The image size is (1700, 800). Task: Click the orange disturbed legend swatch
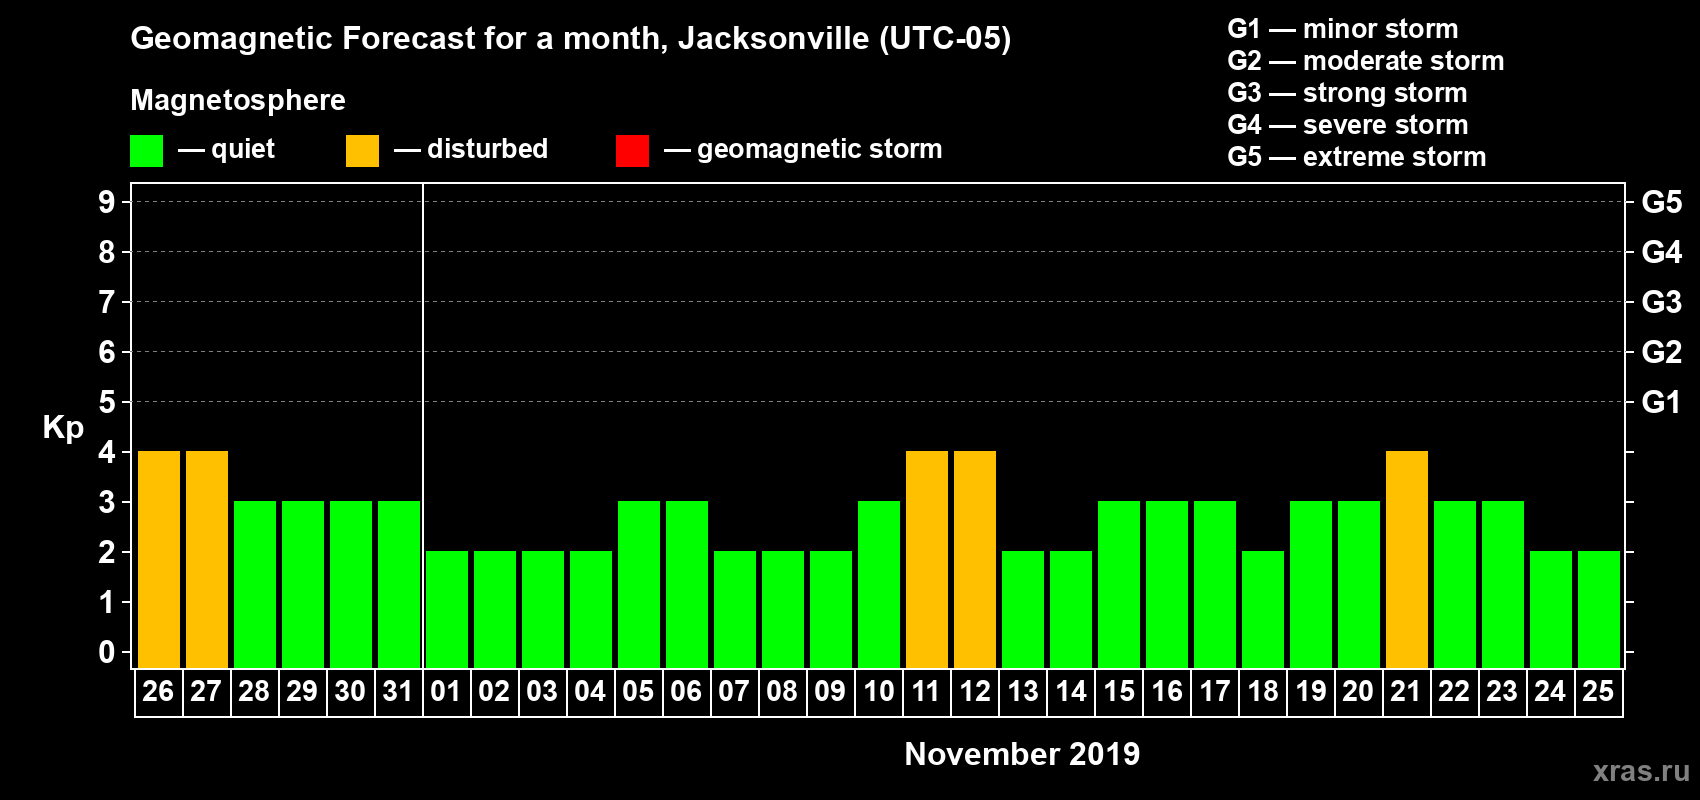362,151
